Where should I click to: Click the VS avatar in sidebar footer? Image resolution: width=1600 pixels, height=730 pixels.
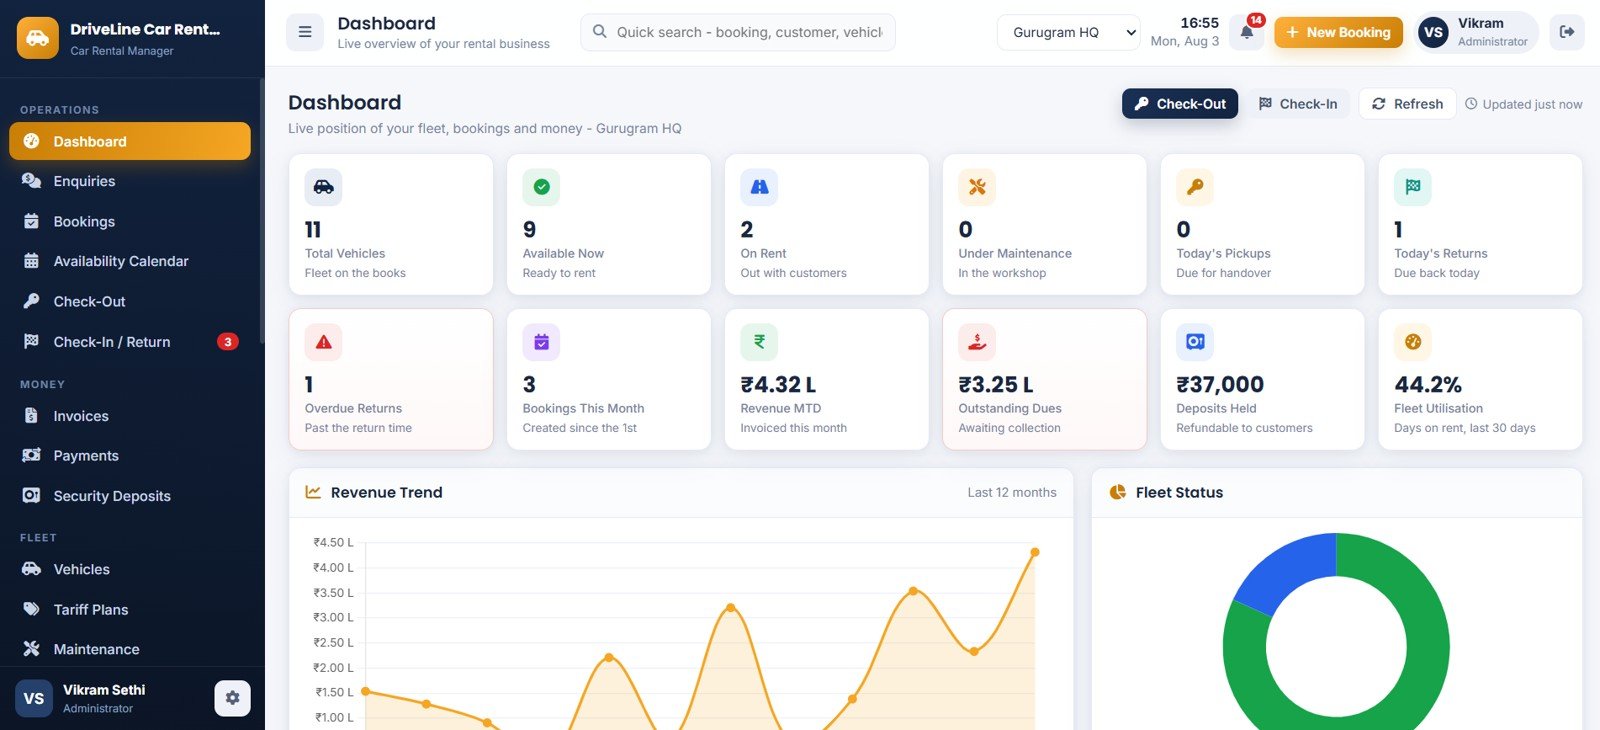[34, 698]
